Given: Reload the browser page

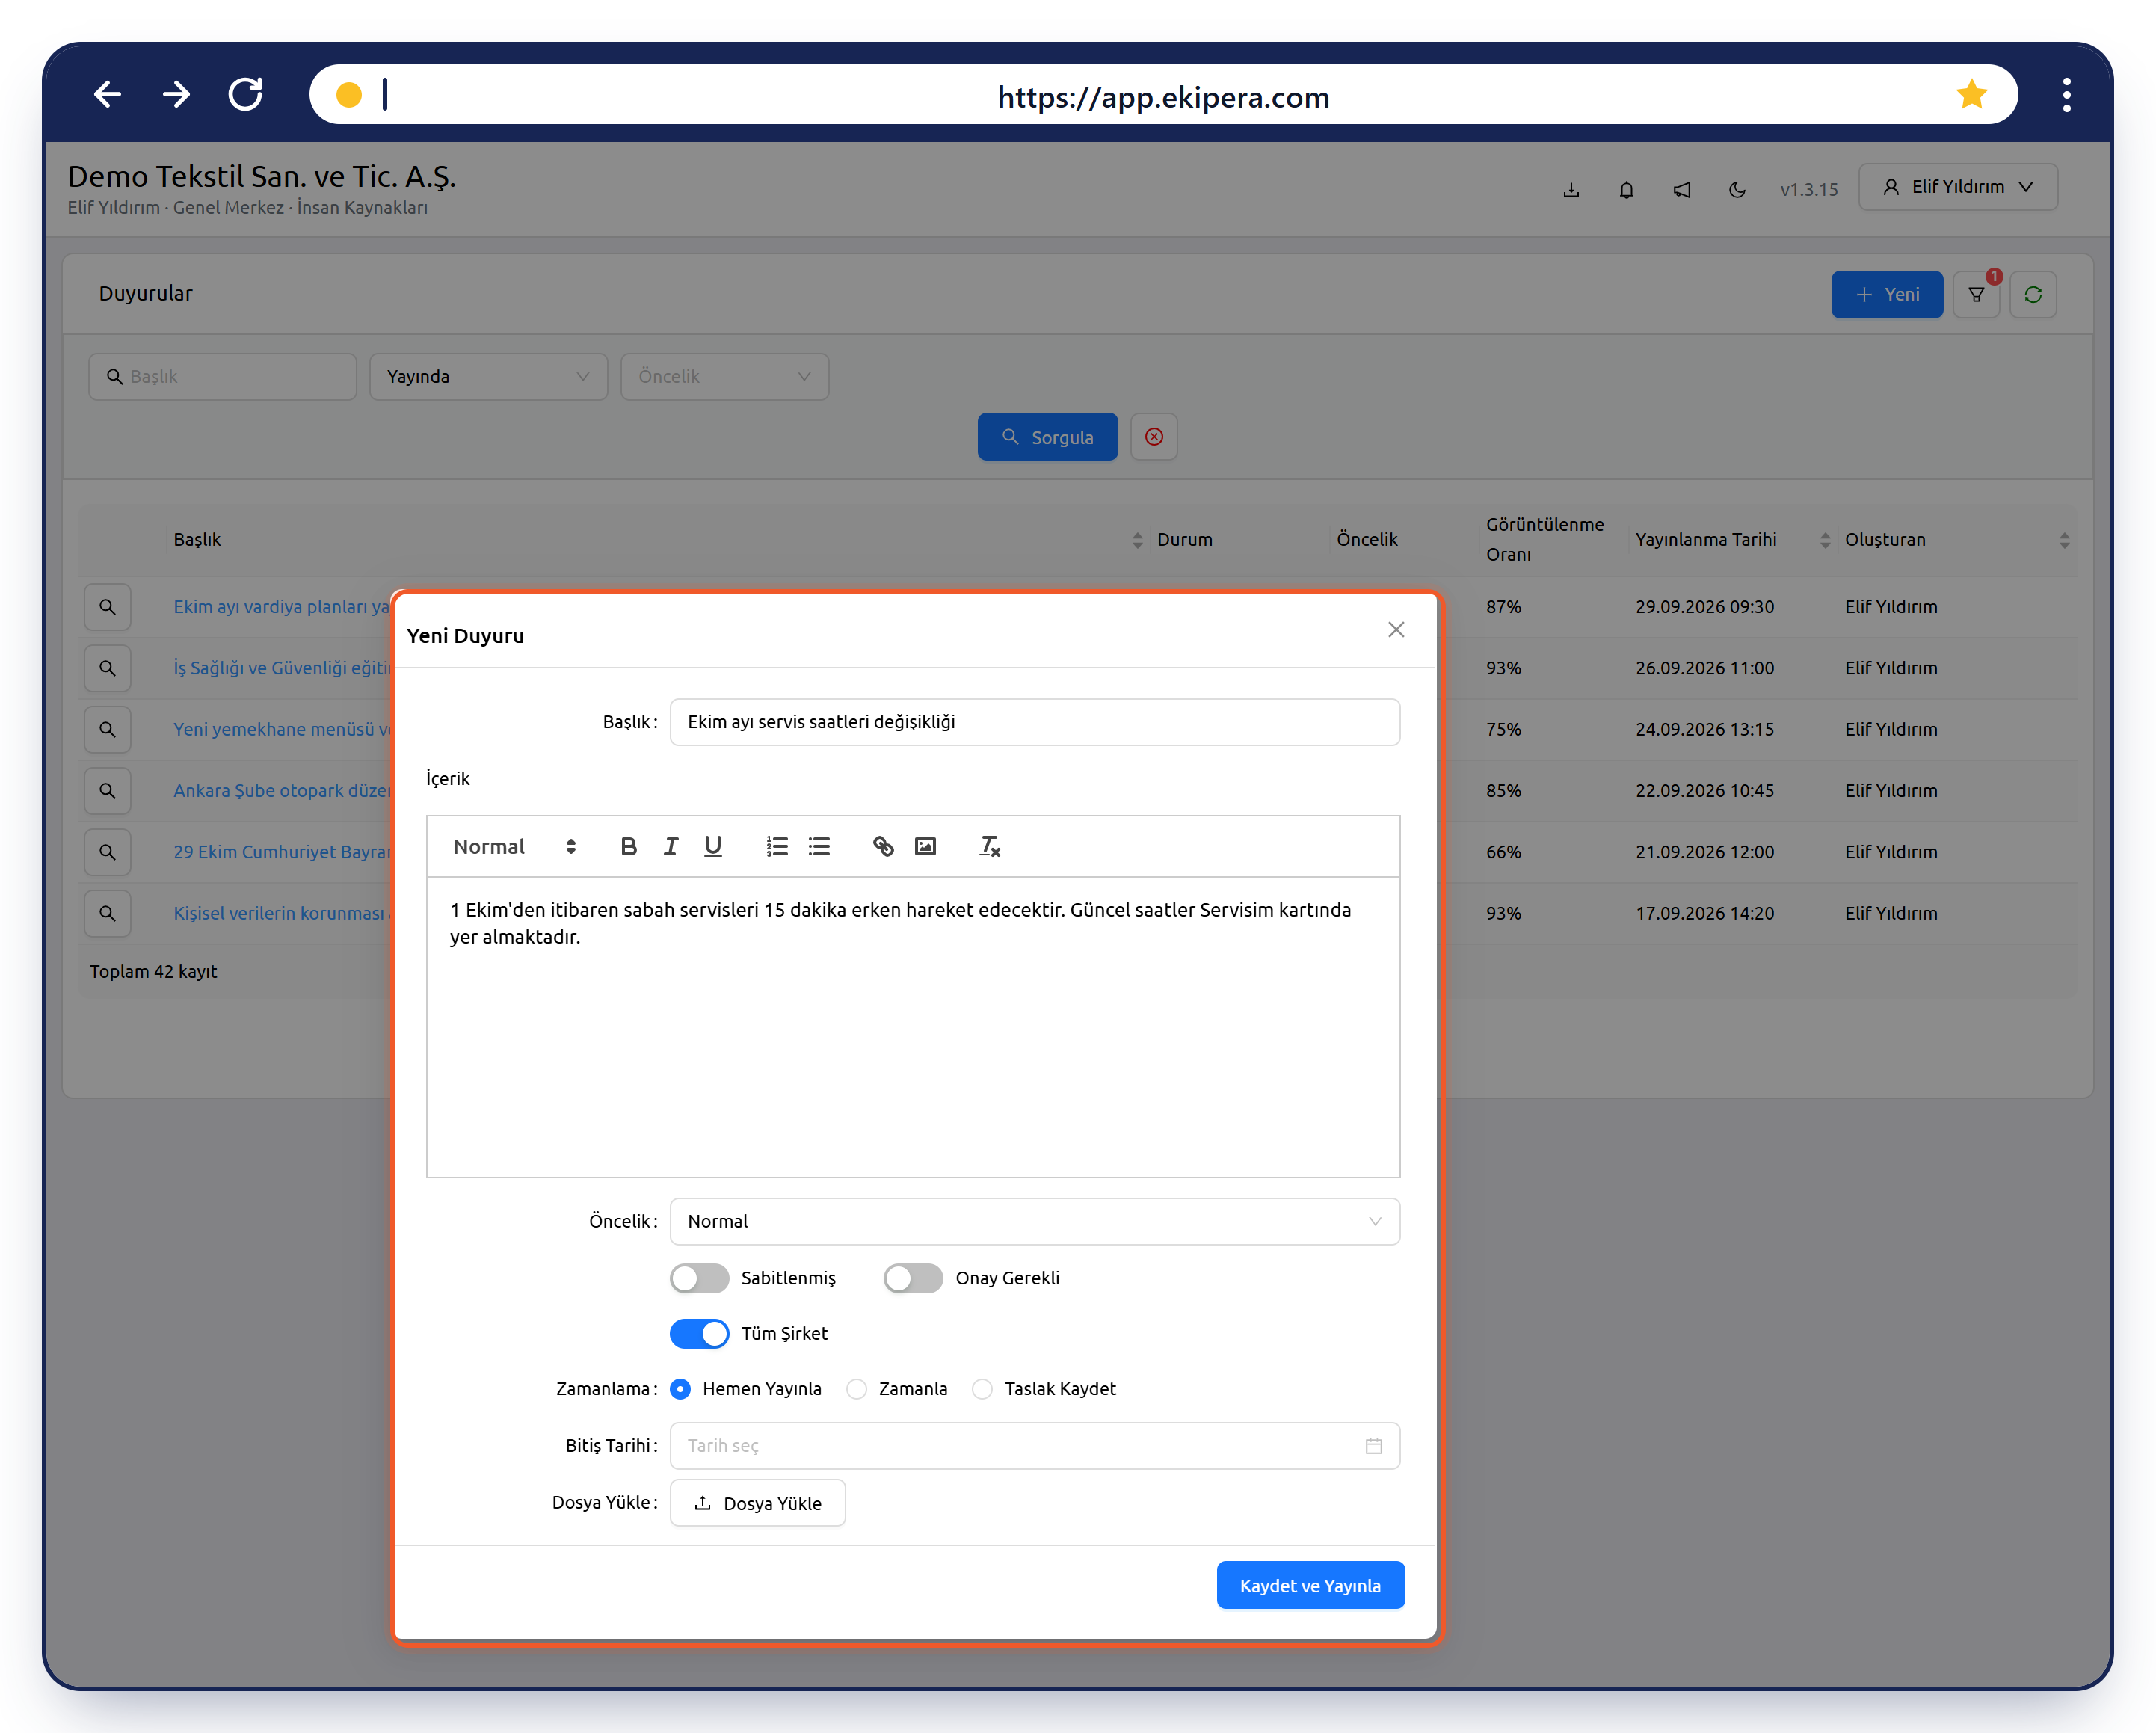Looking at the screenshot, I should (x=245, y=94).
